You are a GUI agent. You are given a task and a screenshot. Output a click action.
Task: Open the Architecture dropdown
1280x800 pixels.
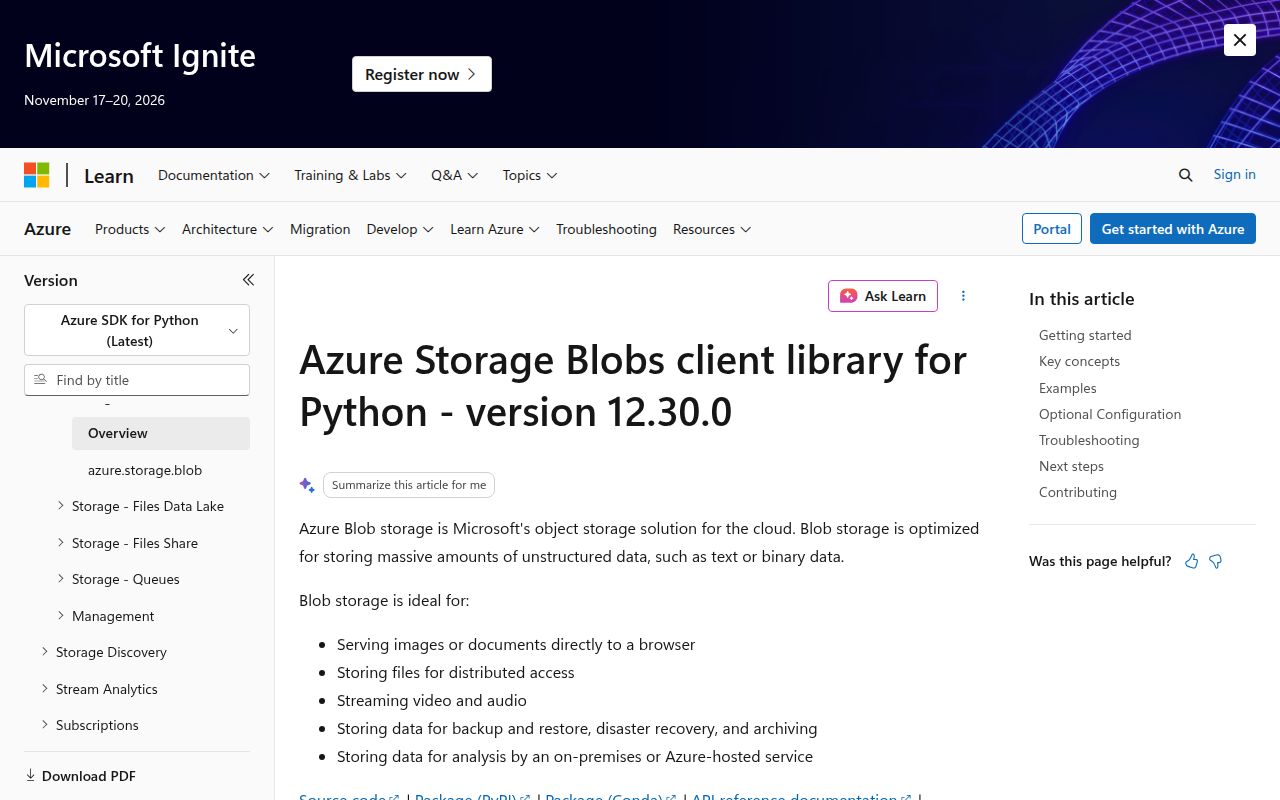(228, 229)
